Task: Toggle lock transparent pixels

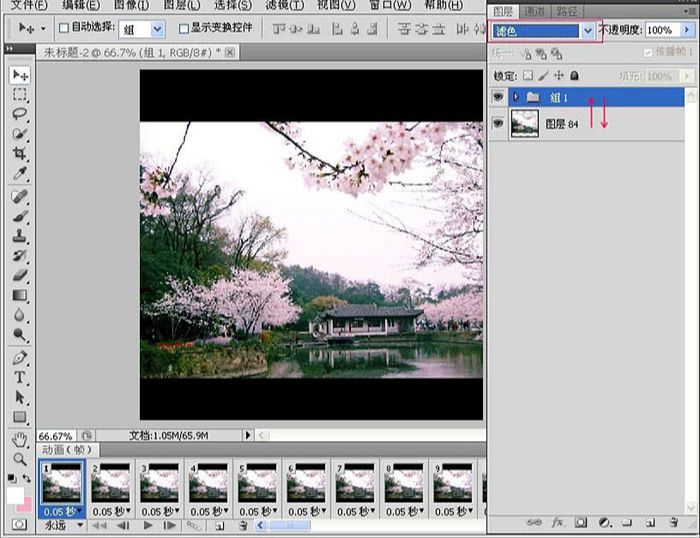Action: (x=528, y=75)
